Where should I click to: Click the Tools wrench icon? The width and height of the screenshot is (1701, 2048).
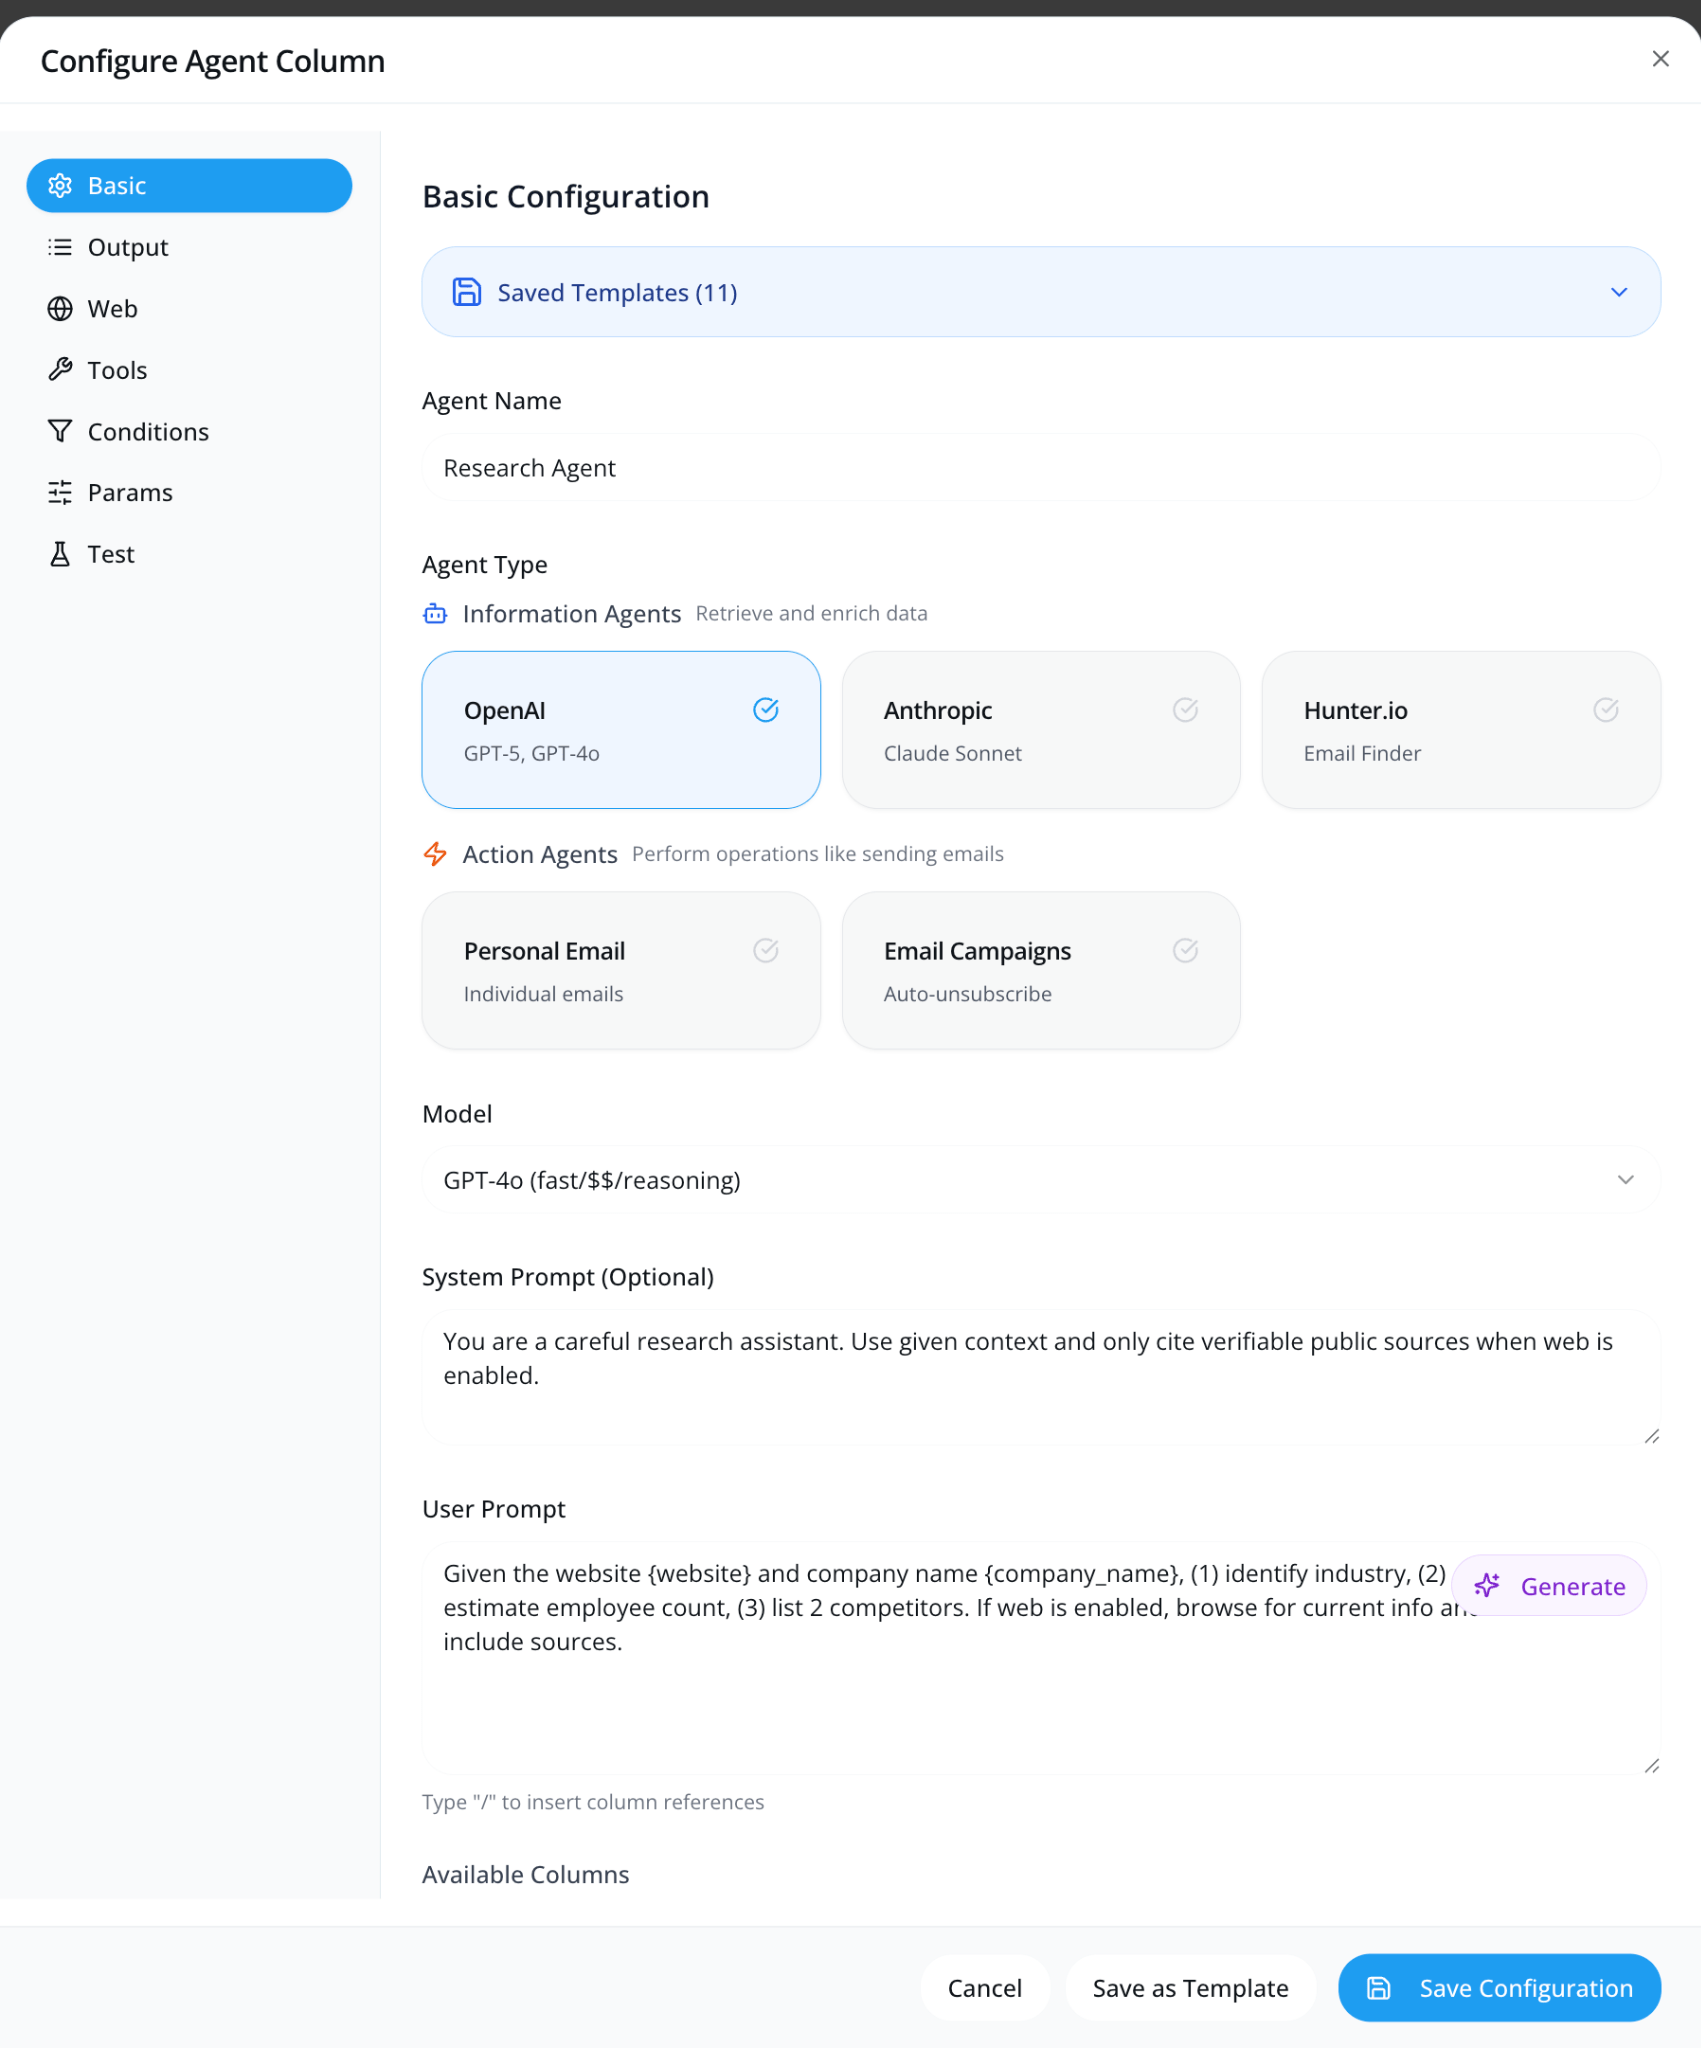click(x=60, y=370)
